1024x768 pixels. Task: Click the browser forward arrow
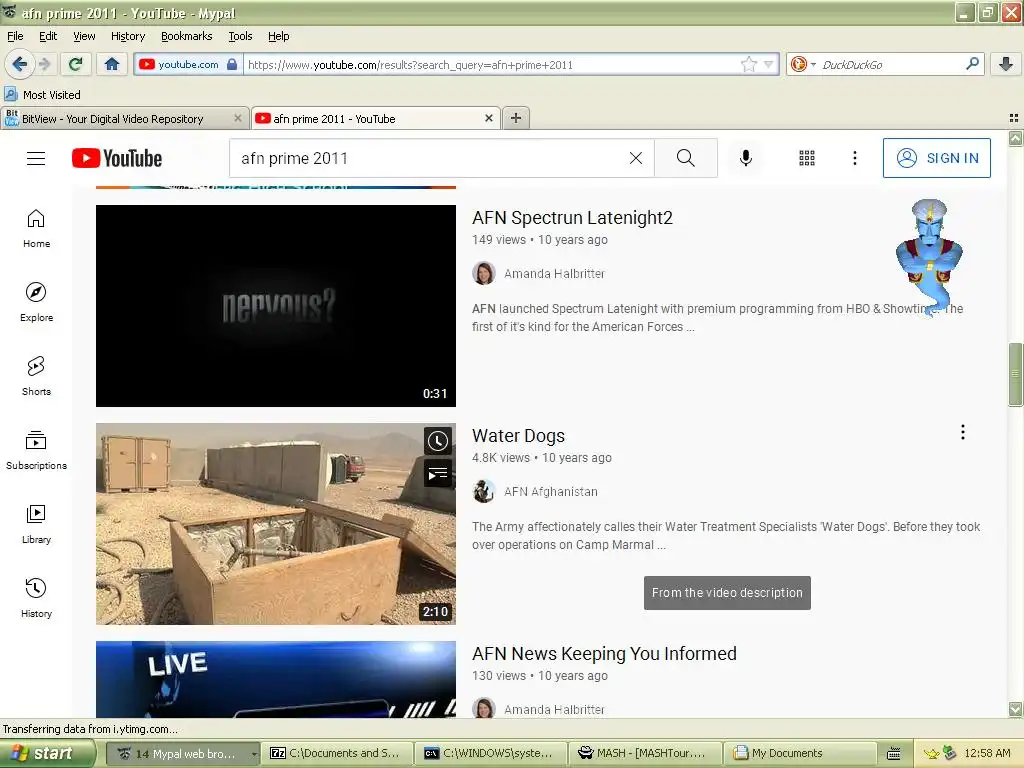pos(44,64)
